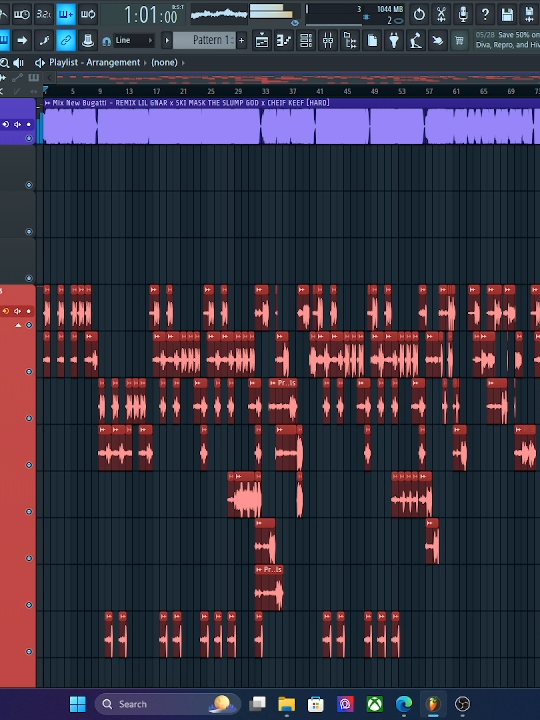Click the playlist zoom magnifier icon

[x=5, y=62]
